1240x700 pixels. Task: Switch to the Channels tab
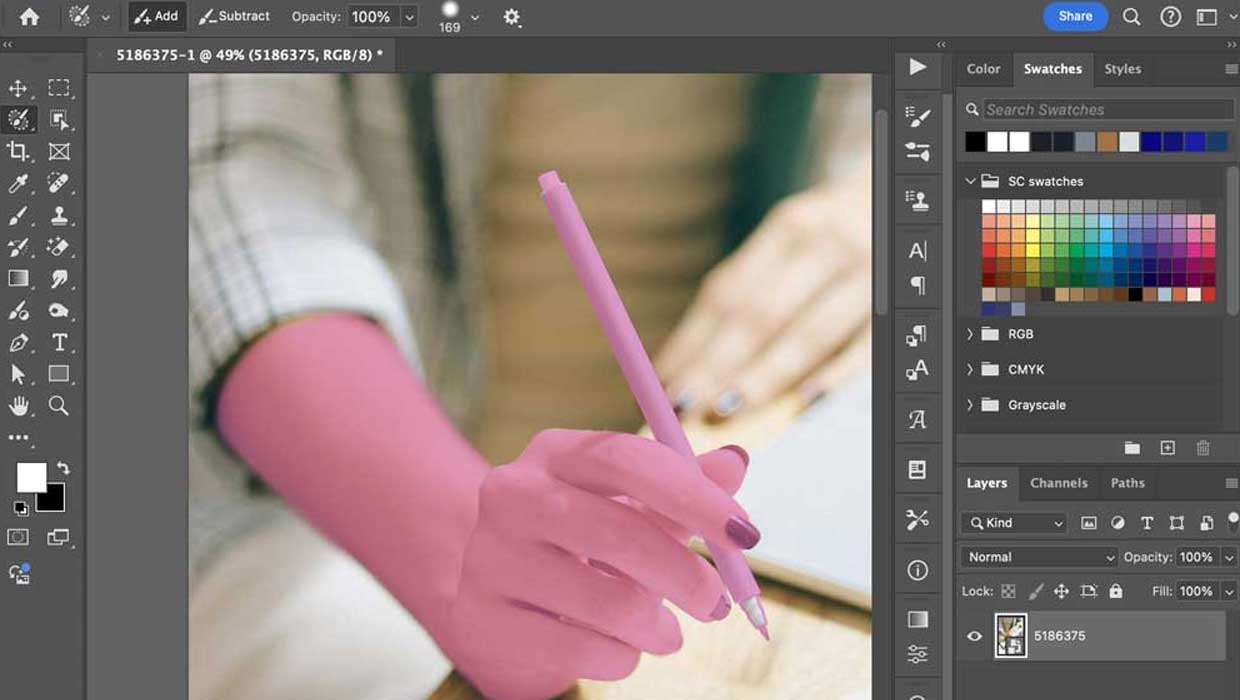[1058, 483]
